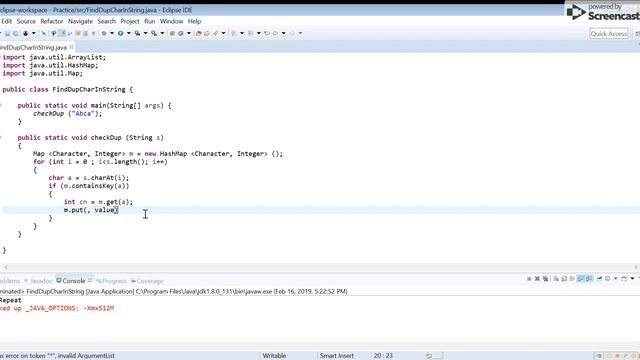Click the Terminate icon in the Console toolbar

coord(529,278)
